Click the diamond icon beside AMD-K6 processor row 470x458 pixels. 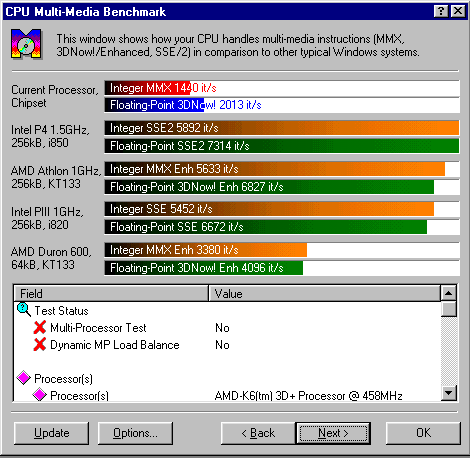coord(39,395)
